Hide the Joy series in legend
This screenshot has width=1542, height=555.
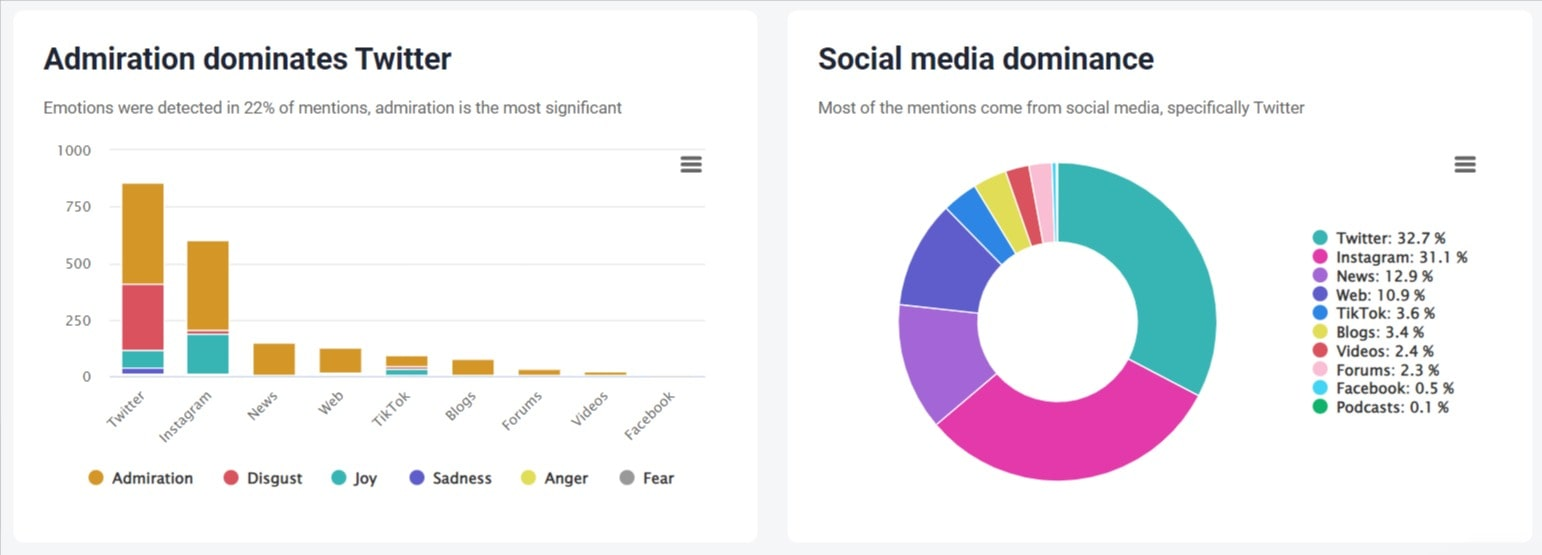click(x=354, y=478)
